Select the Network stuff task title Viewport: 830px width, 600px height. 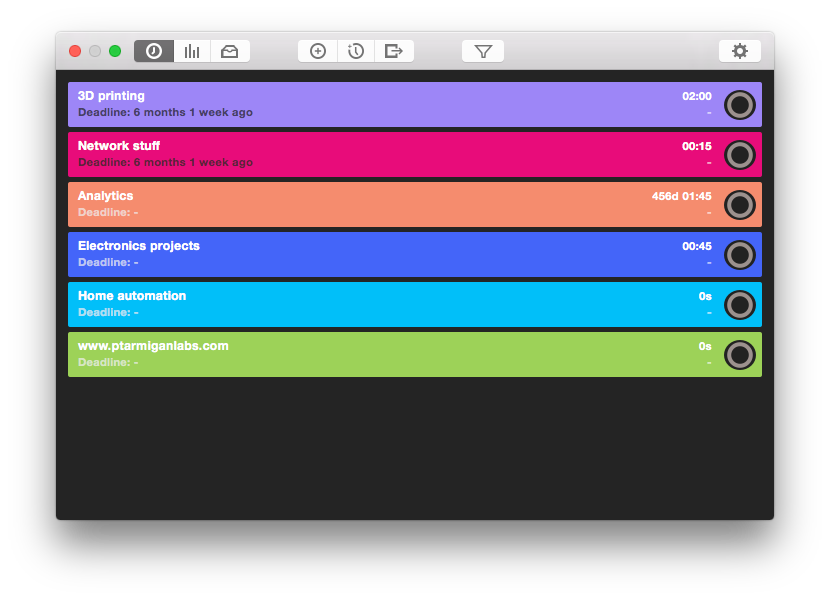click(119, 146)
